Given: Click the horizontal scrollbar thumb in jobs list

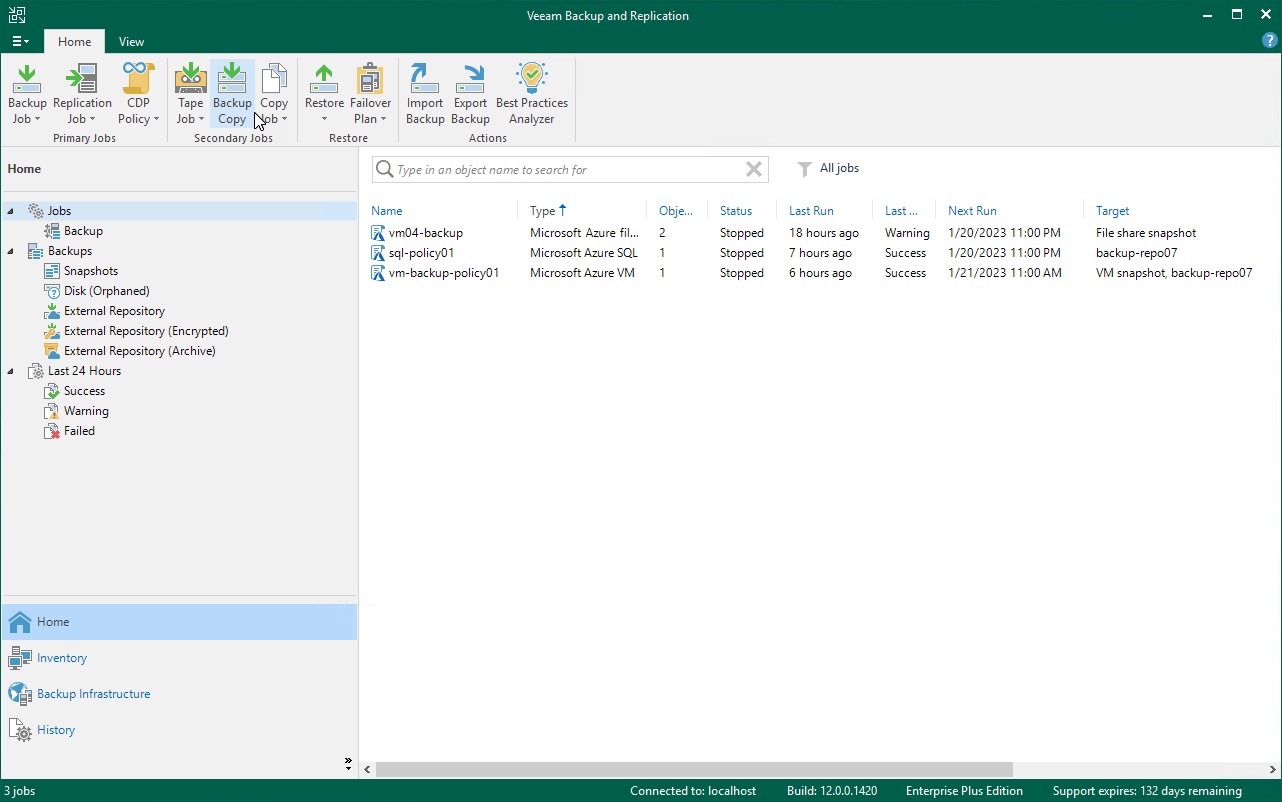Looking at the screenshot, I should 694,770.
